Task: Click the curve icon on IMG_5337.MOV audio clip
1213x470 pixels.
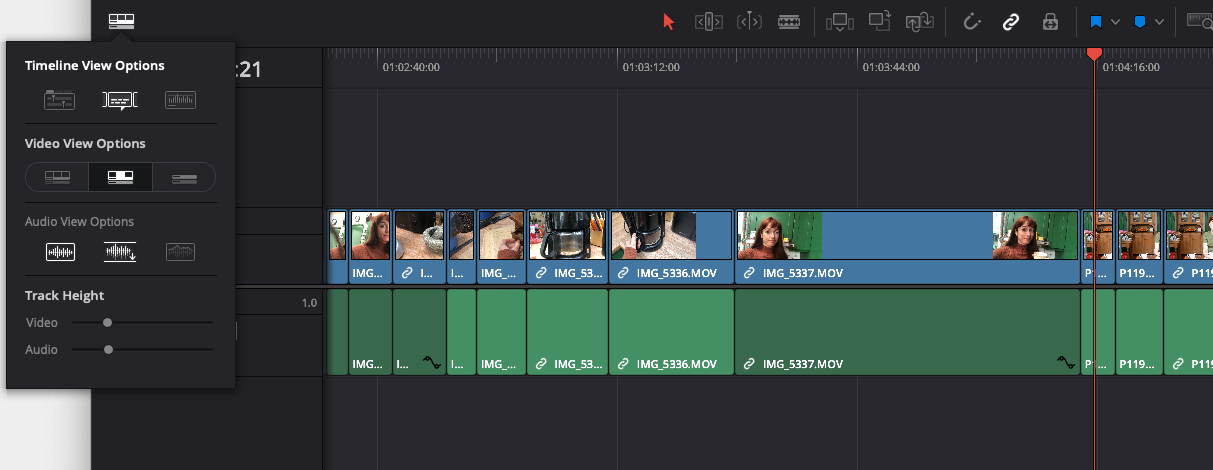Action: pos(1066,363)
